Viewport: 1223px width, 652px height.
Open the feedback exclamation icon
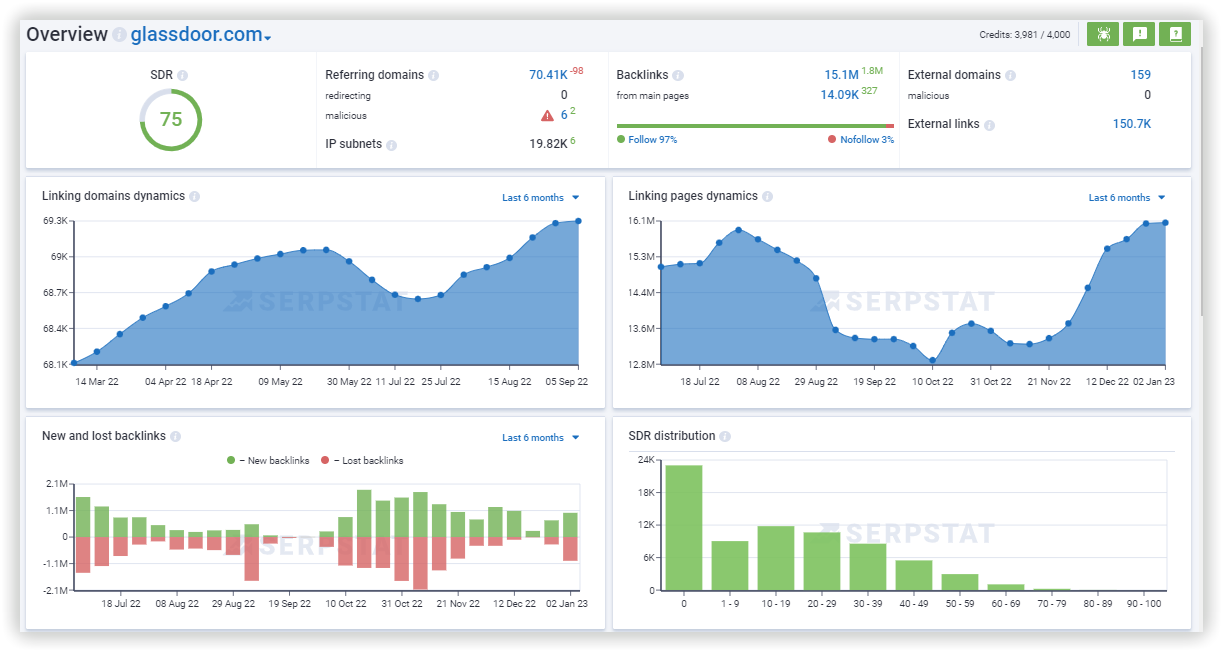point(1139,33)
